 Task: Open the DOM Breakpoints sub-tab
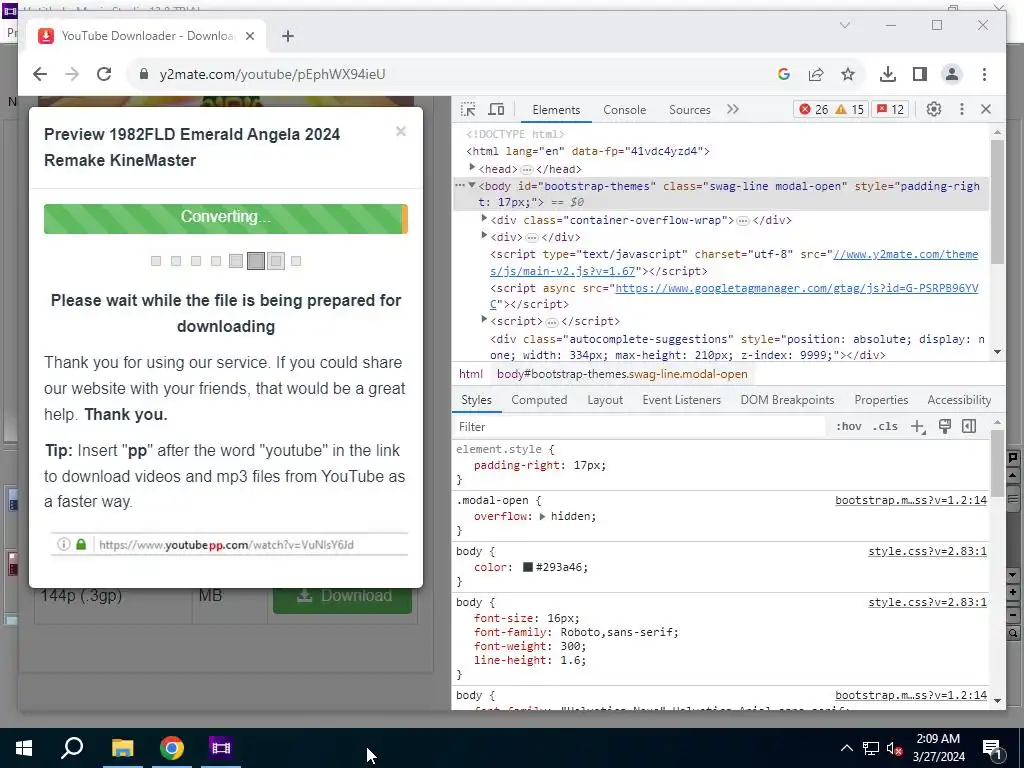[788, 400]
